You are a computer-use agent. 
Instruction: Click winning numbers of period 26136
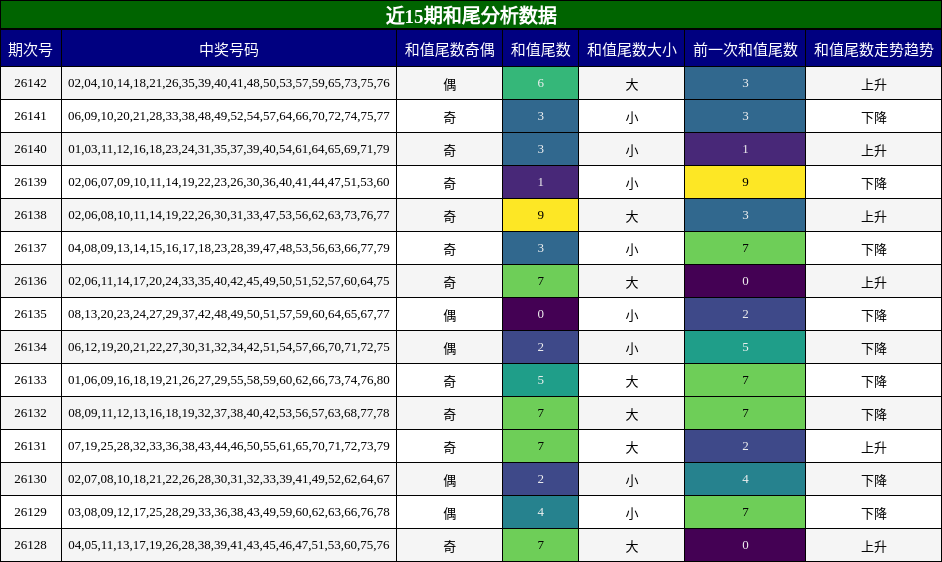coord(229,281)
